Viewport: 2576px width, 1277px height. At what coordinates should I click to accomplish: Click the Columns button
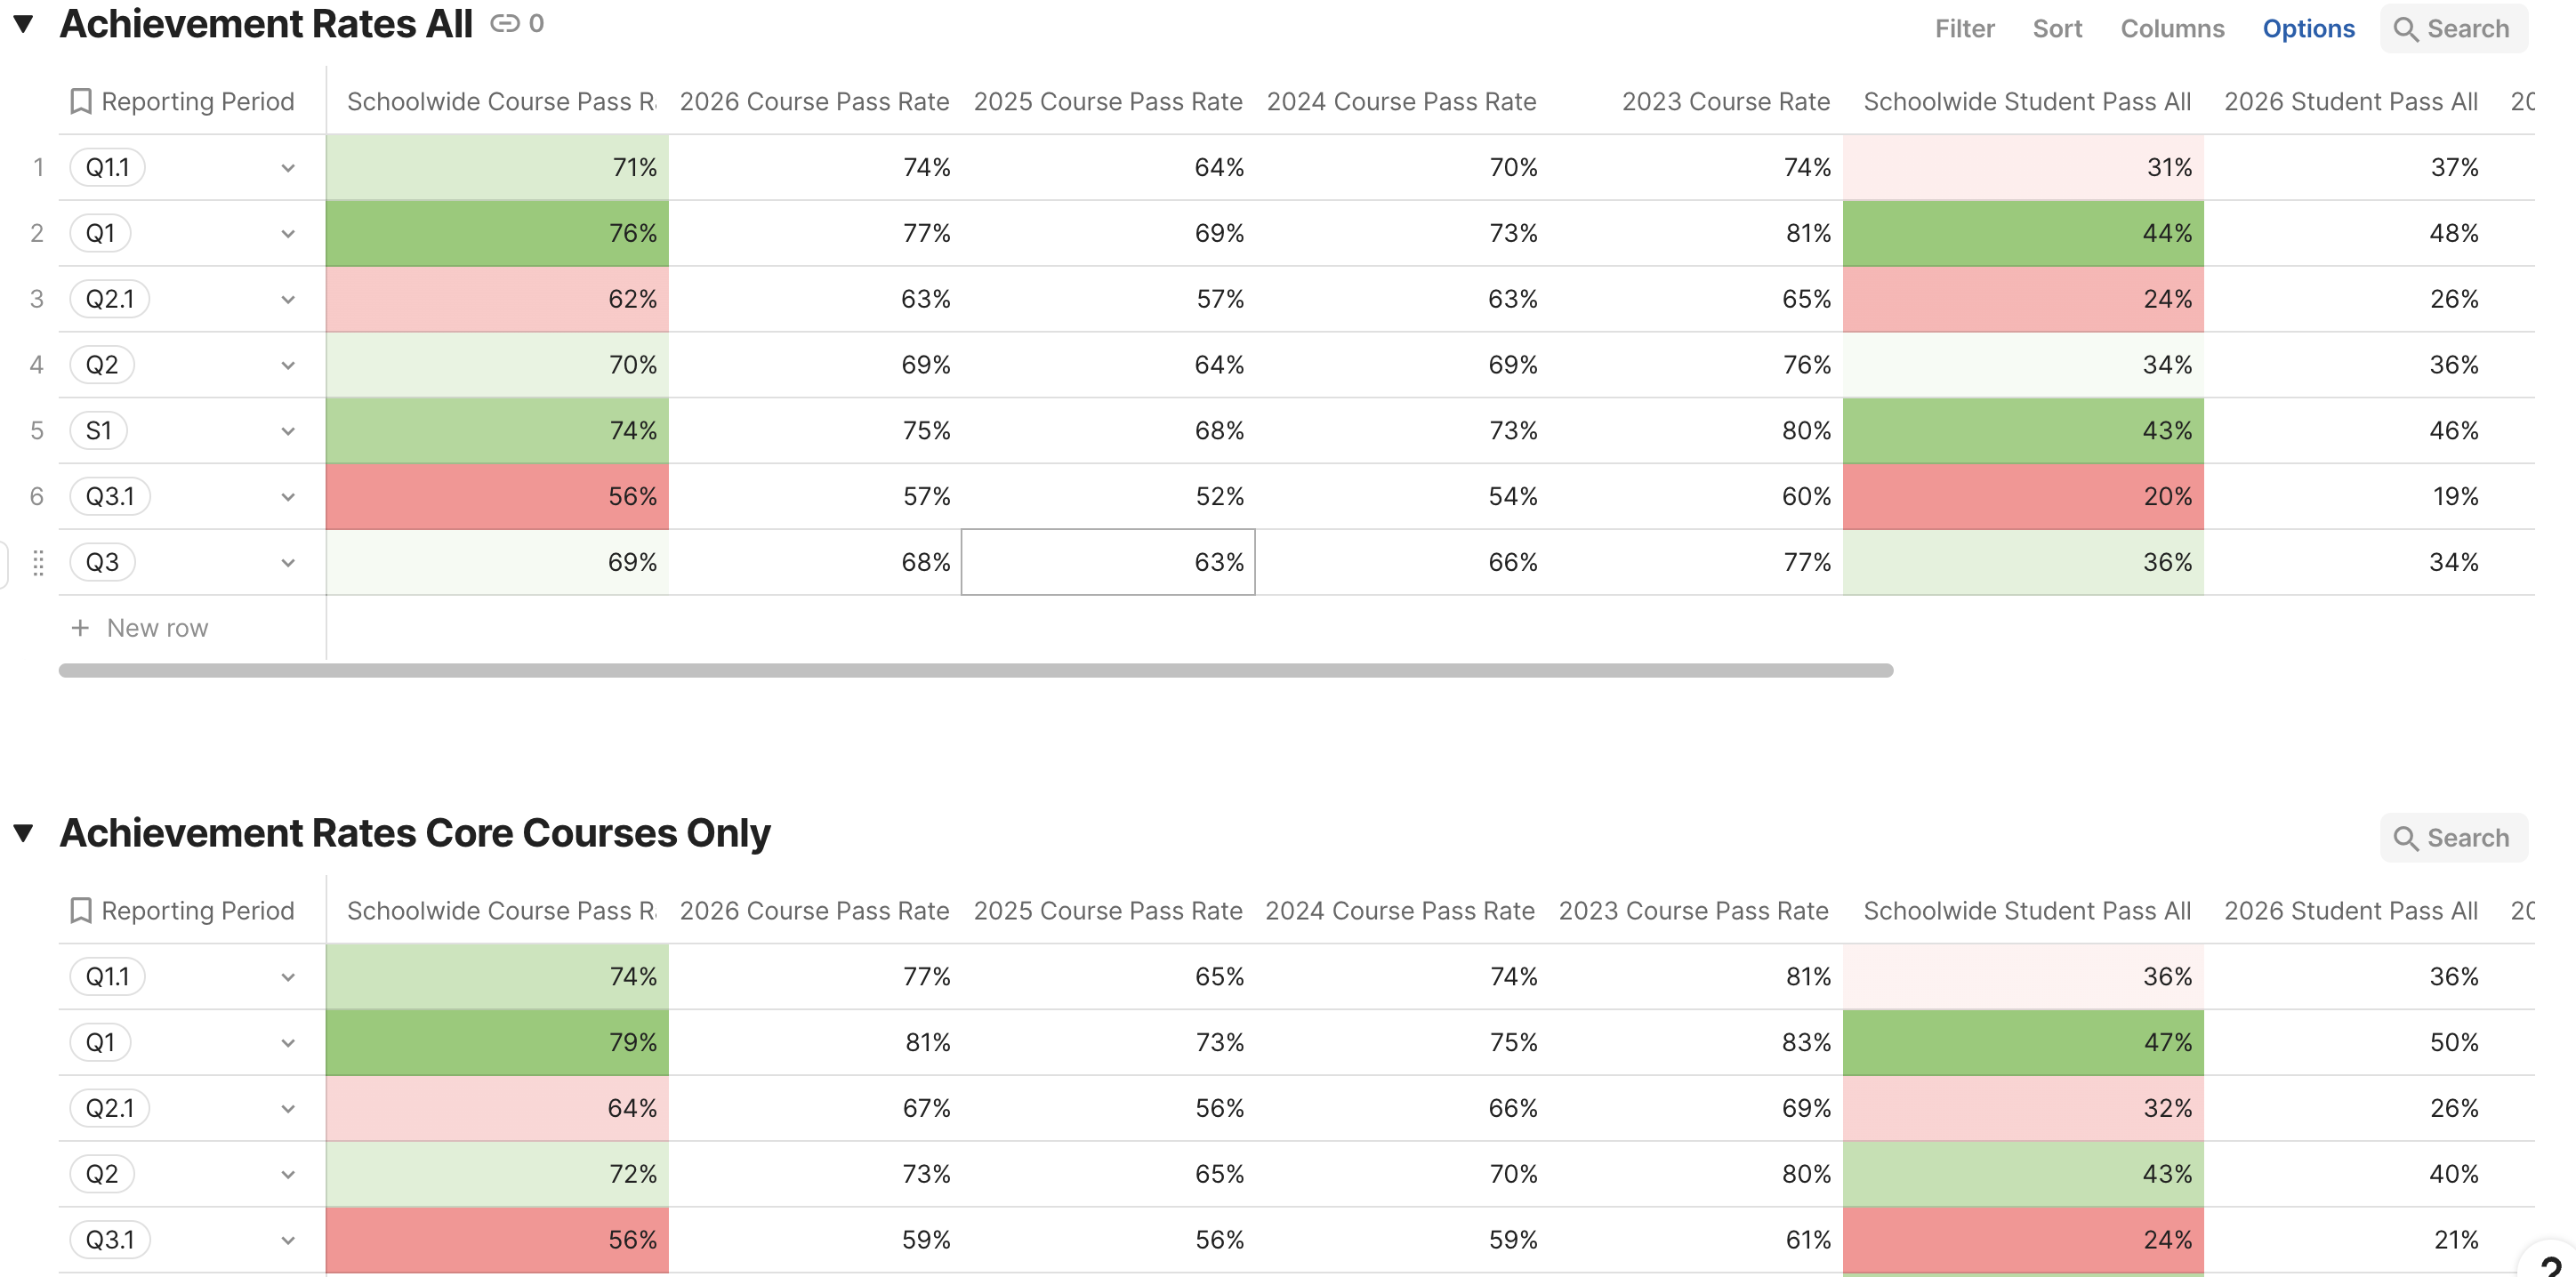pyautogui.click(x=2172, y=29)
